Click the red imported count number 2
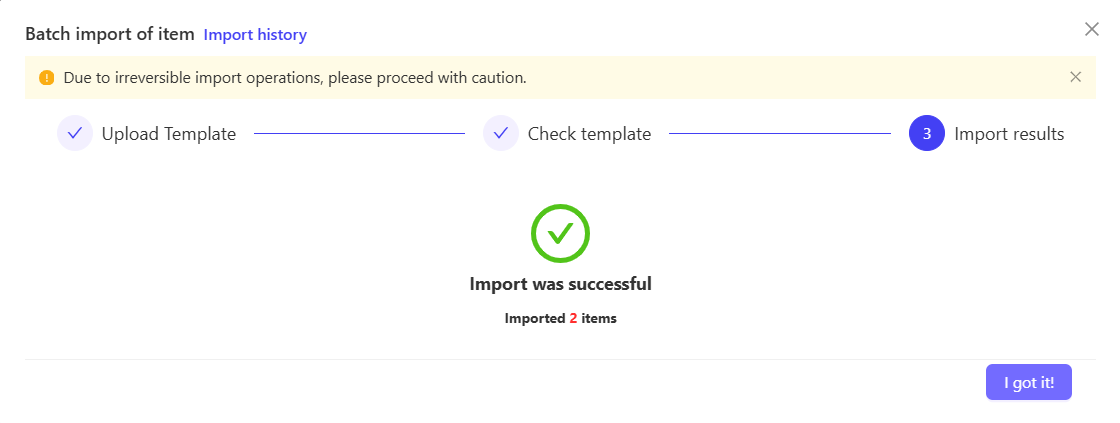The image size is (1120, 423). (573, 319)
